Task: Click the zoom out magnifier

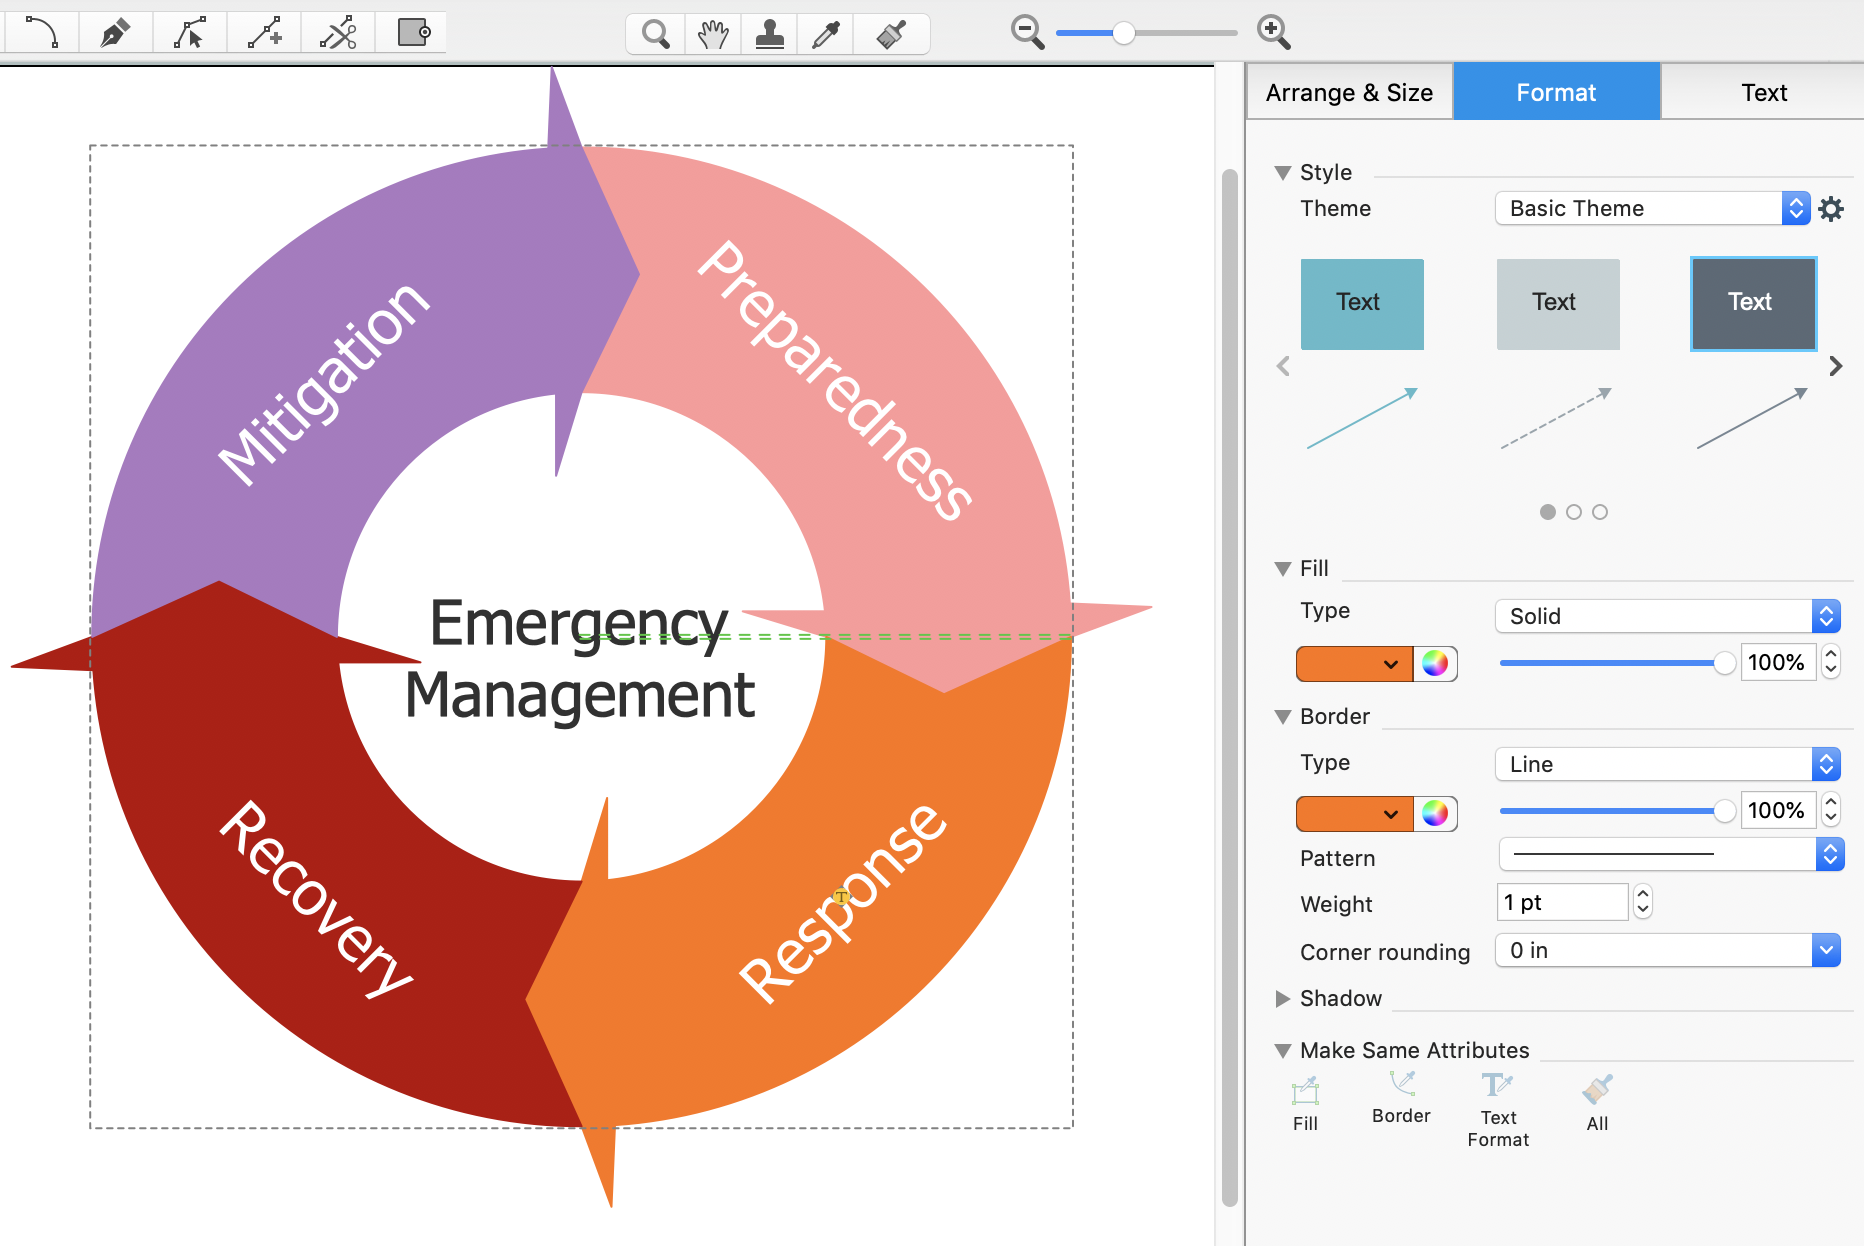Action: [1027, 32]
